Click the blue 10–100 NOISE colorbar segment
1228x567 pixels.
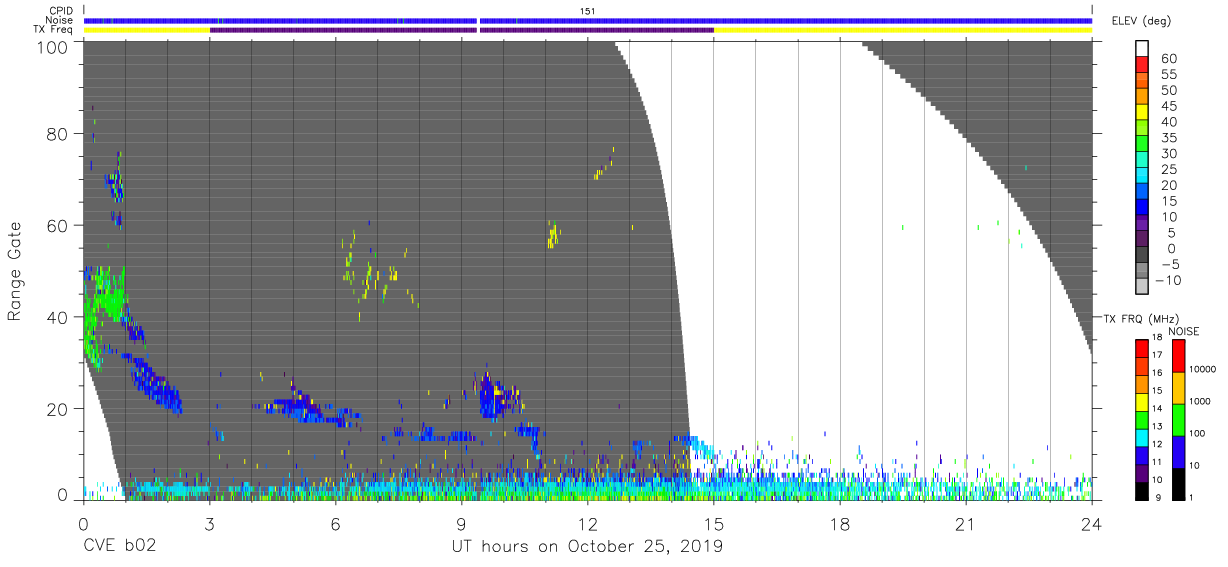pyautogui.click(x=1178, y=450)
